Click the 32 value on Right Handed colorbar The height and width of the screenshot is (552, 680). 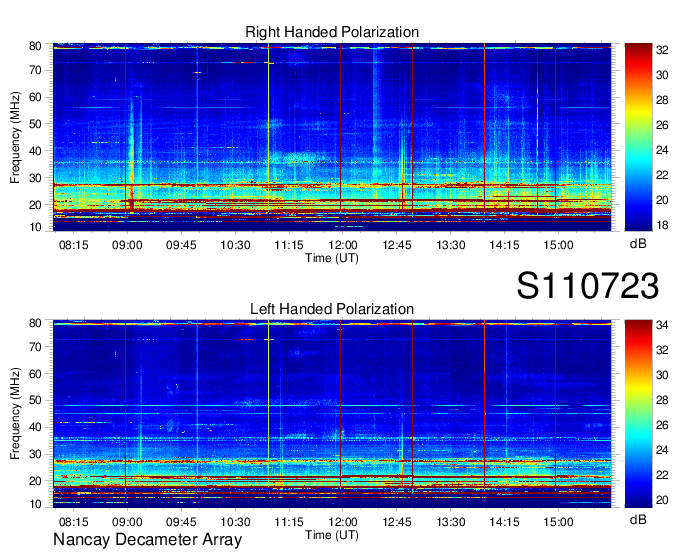[662, 50]
